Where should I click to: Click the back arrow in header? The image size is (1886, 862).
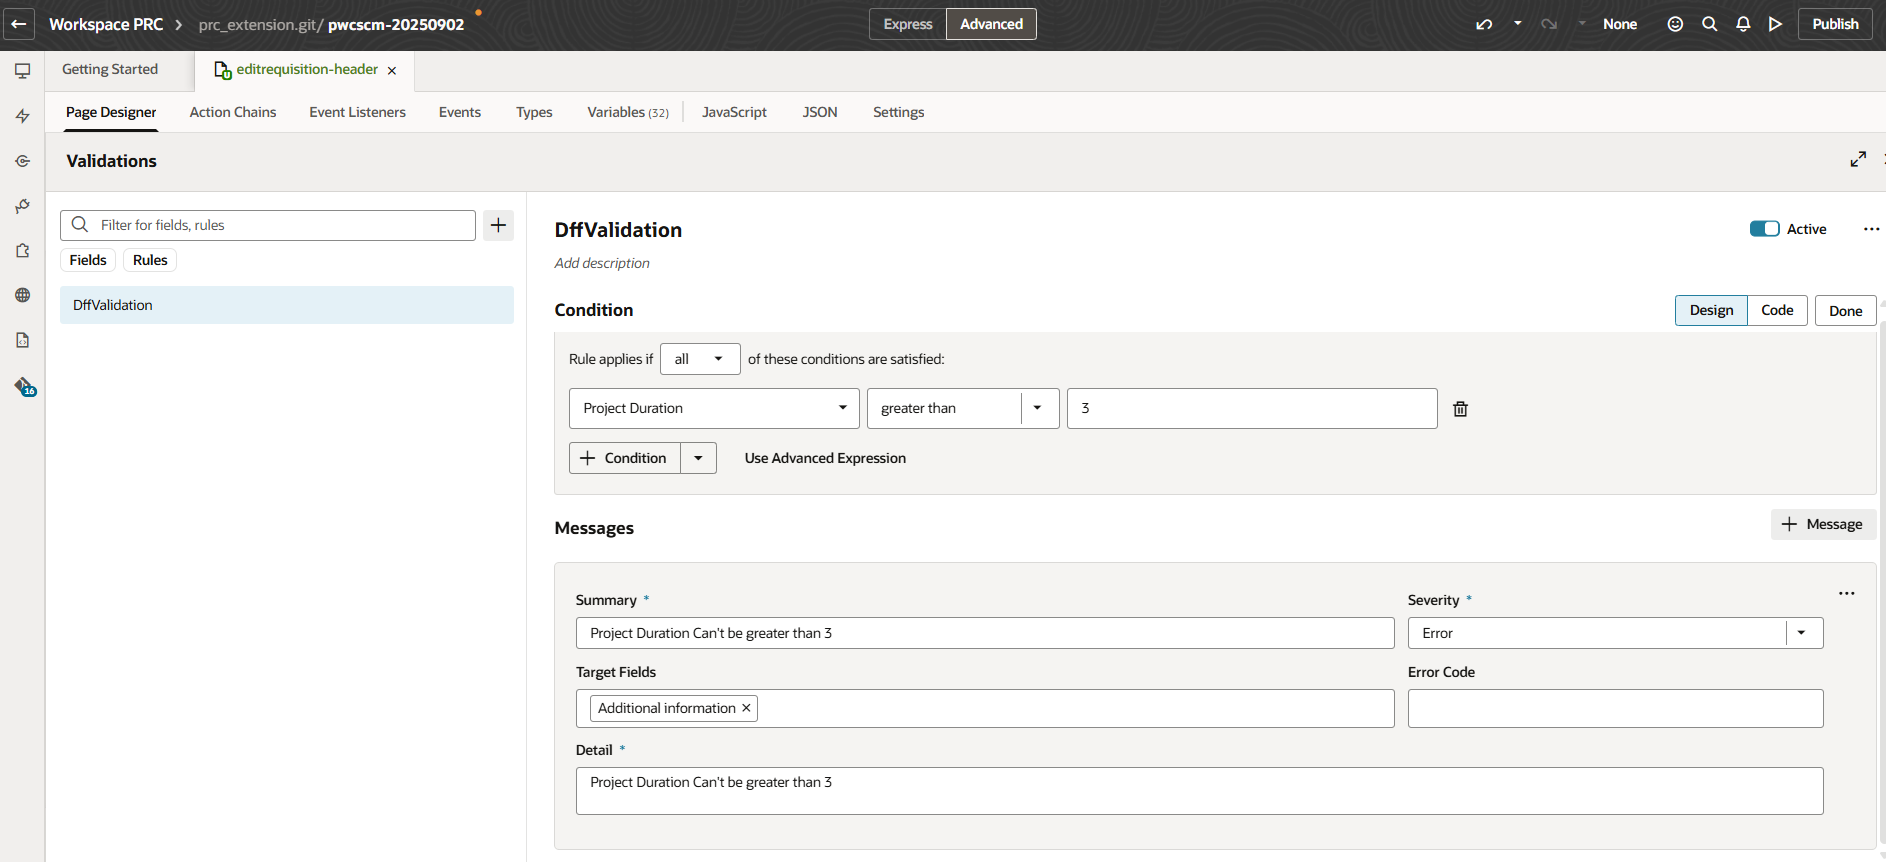pyautogui.click(x=19, y=24)
